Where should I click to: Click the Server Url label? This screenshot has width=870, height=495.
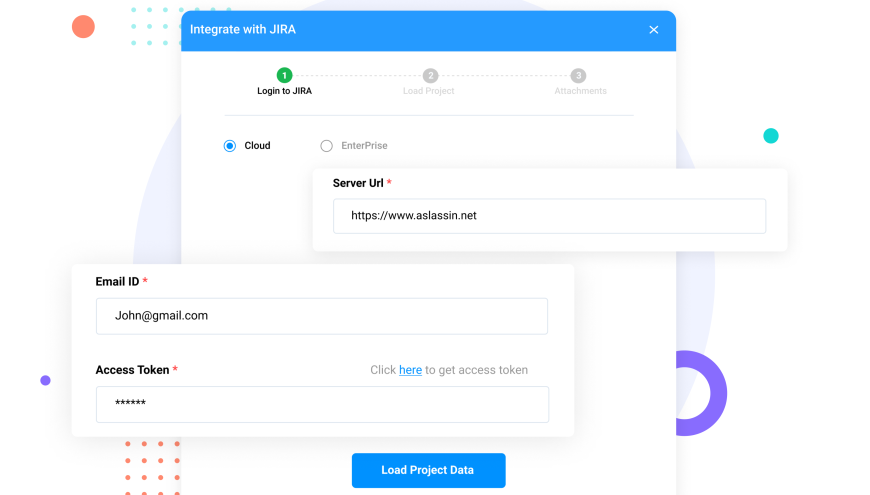[x=358, y=183]
